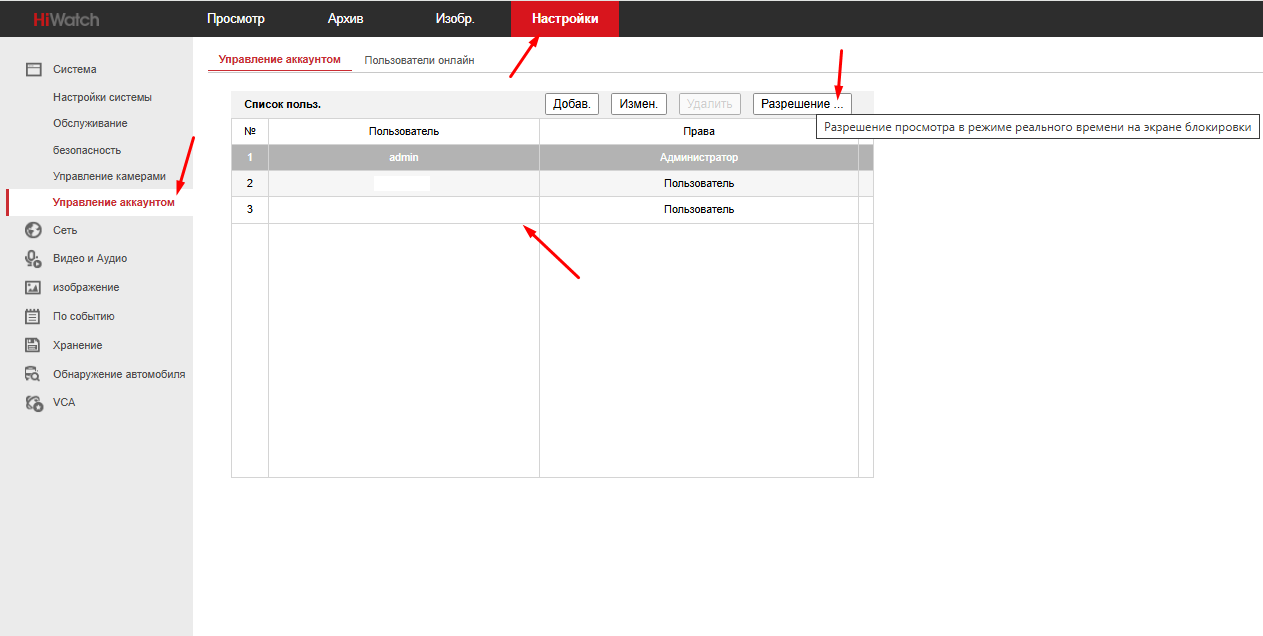Select row 3 Пользователь rights cell

(699, 210)
